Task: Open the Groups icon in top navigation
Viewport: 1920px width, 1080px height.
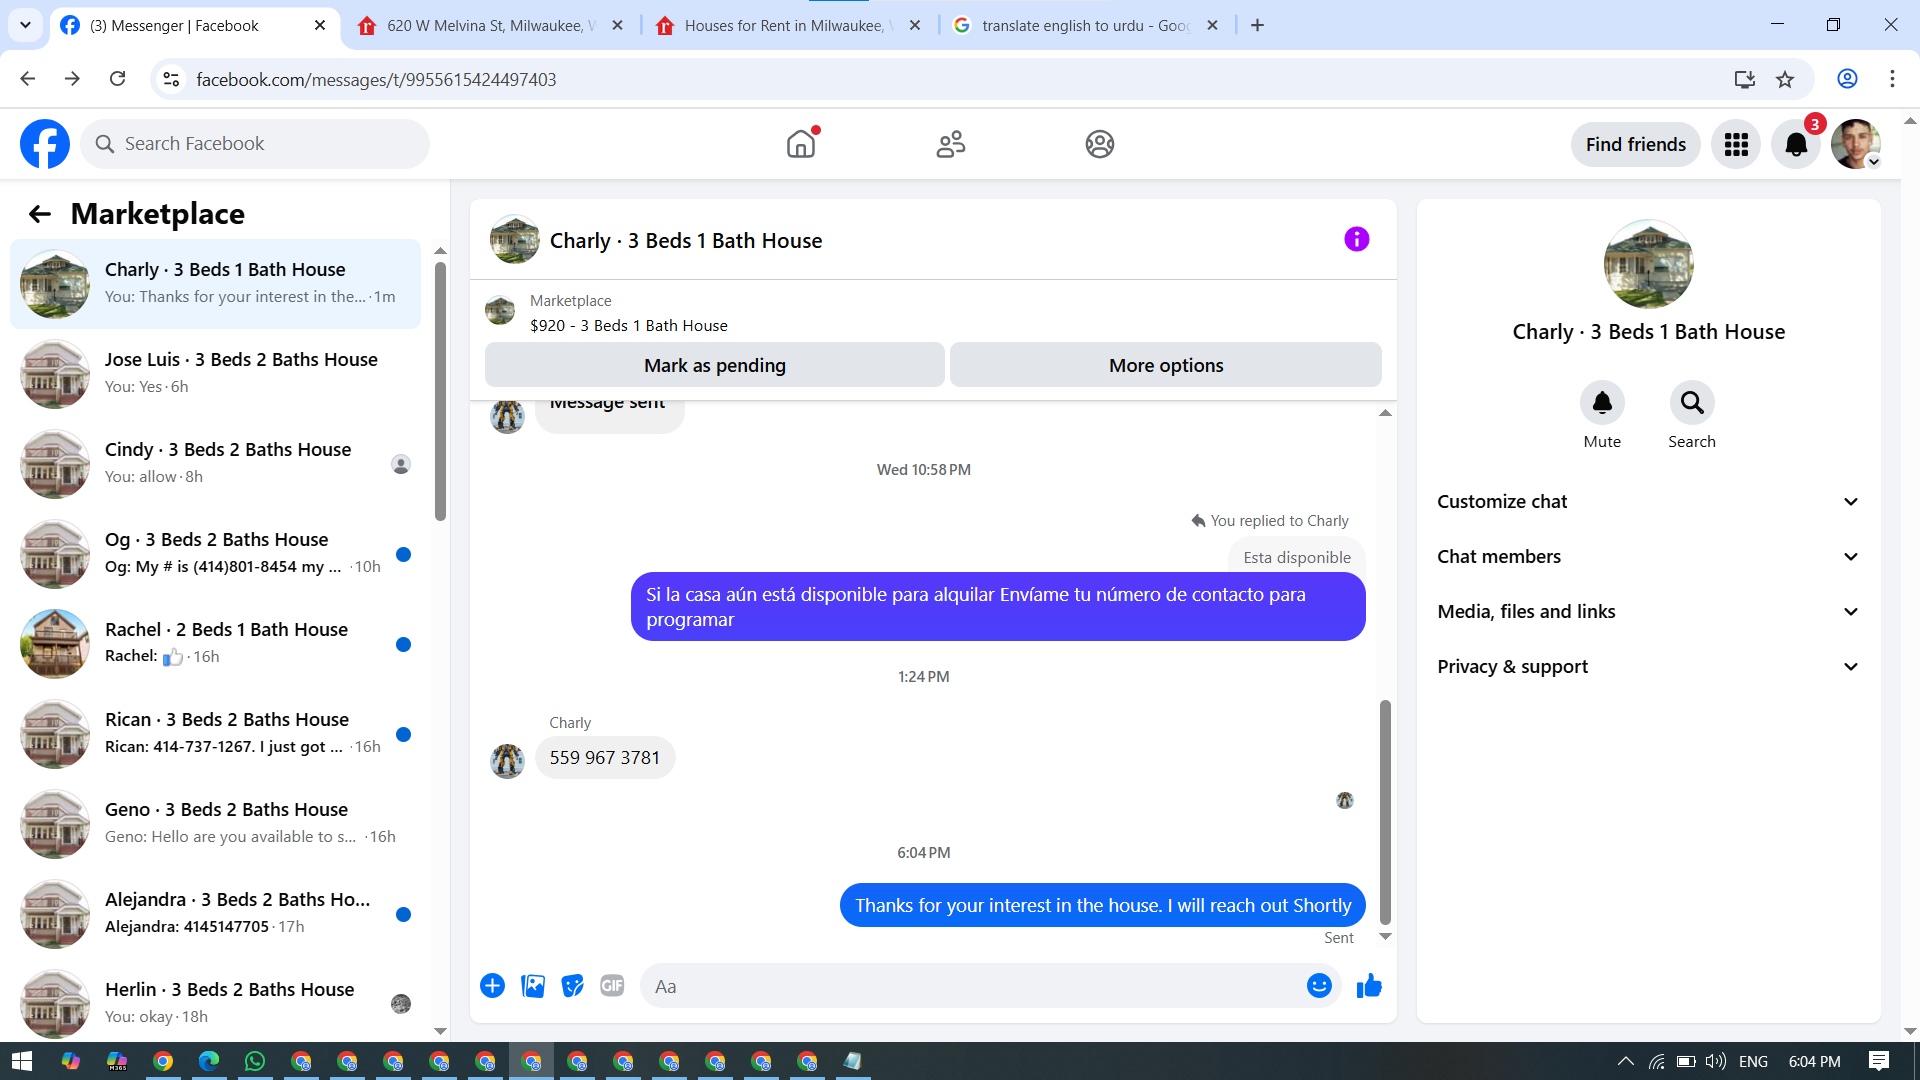Action: (1099, 144)
